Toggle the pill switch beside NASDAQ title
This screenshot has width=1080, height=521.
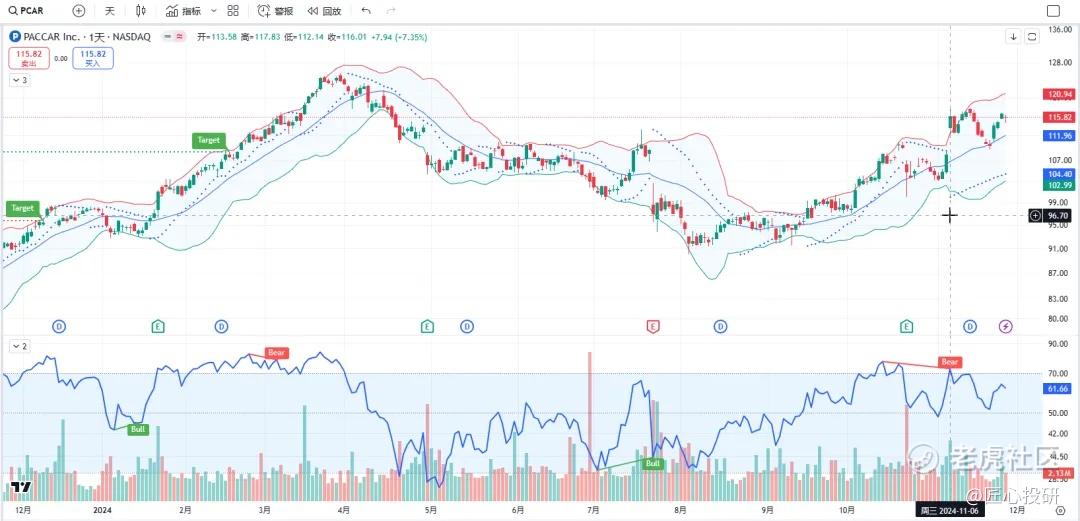tap(174, 37)
